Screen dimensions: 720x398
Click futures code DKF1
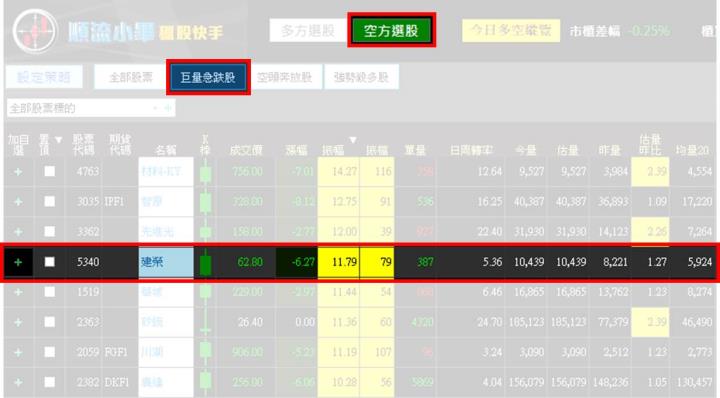(x=117, y=382)
